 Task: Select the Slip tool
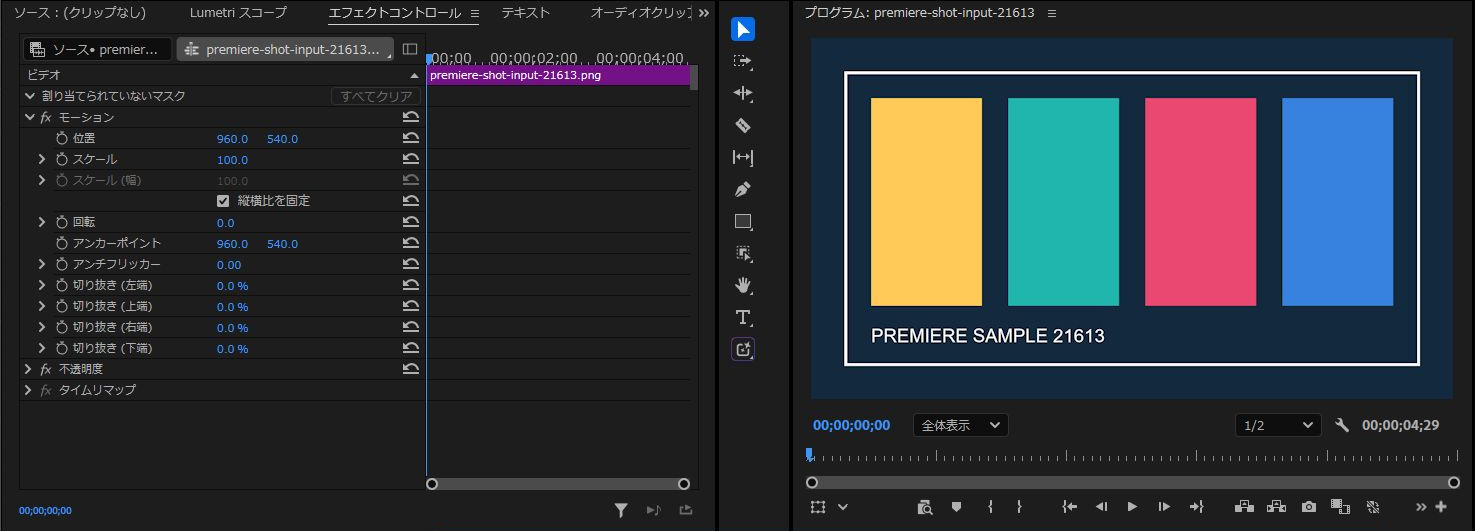coord(743,157)
